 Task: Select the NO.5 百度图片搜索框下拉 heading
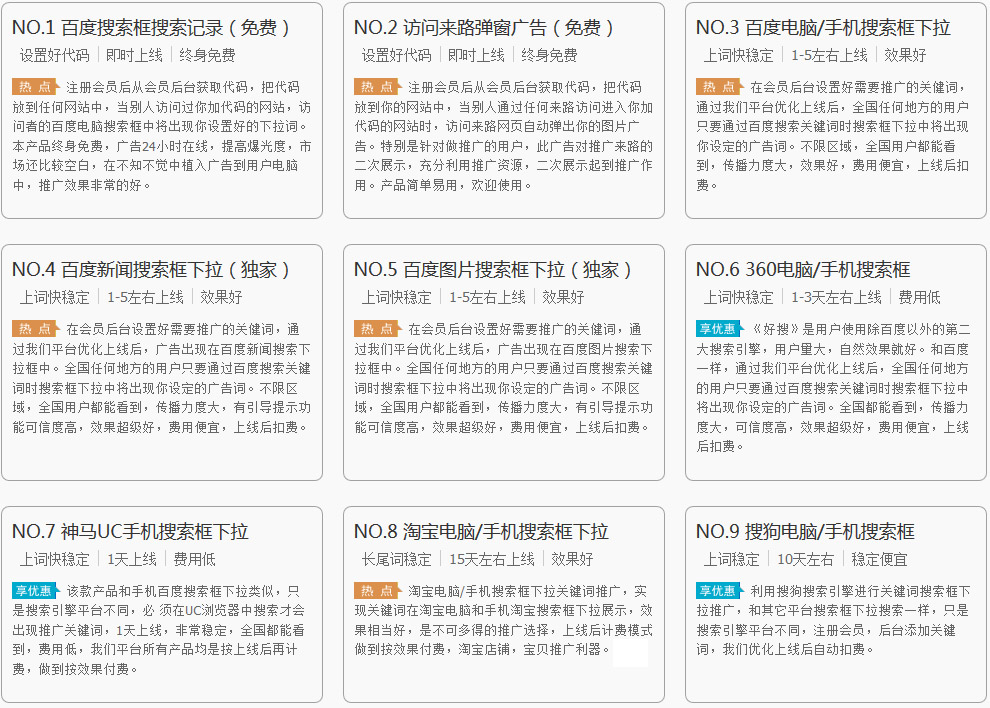coord(494,270)
